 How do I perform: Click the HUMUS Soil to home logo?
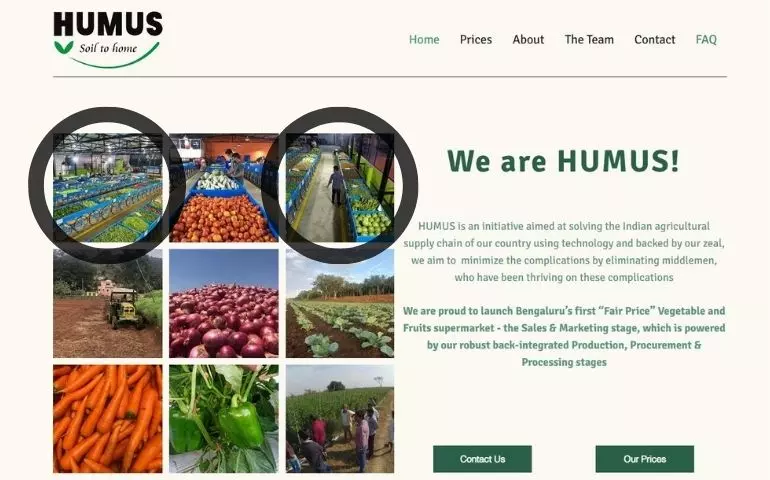(x=108, y=39)
